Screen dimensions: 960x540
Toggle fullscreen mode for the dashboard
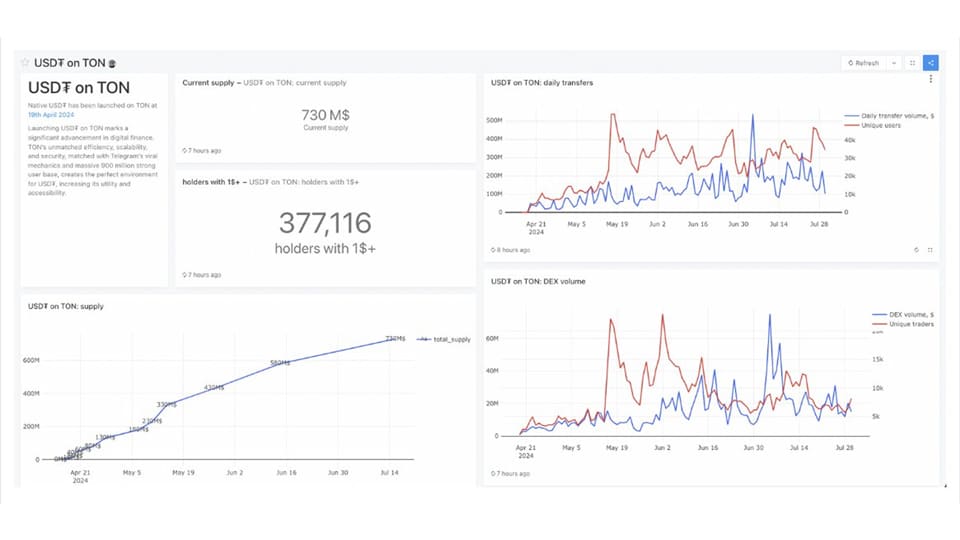tap(912, 62)
